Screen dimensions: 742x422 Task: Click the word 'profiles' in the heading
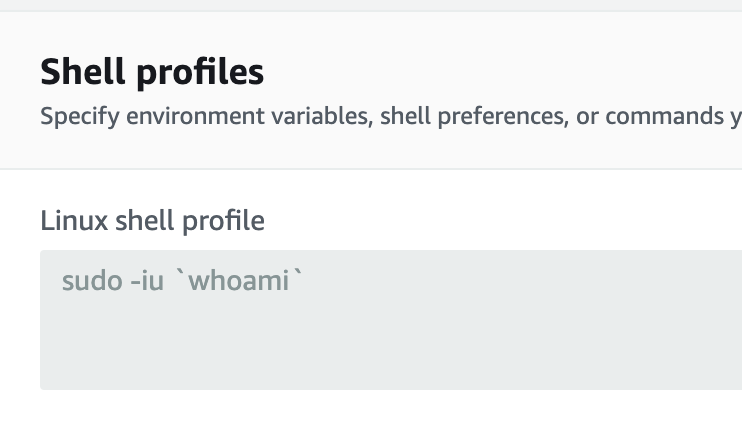tap(200, 73)
